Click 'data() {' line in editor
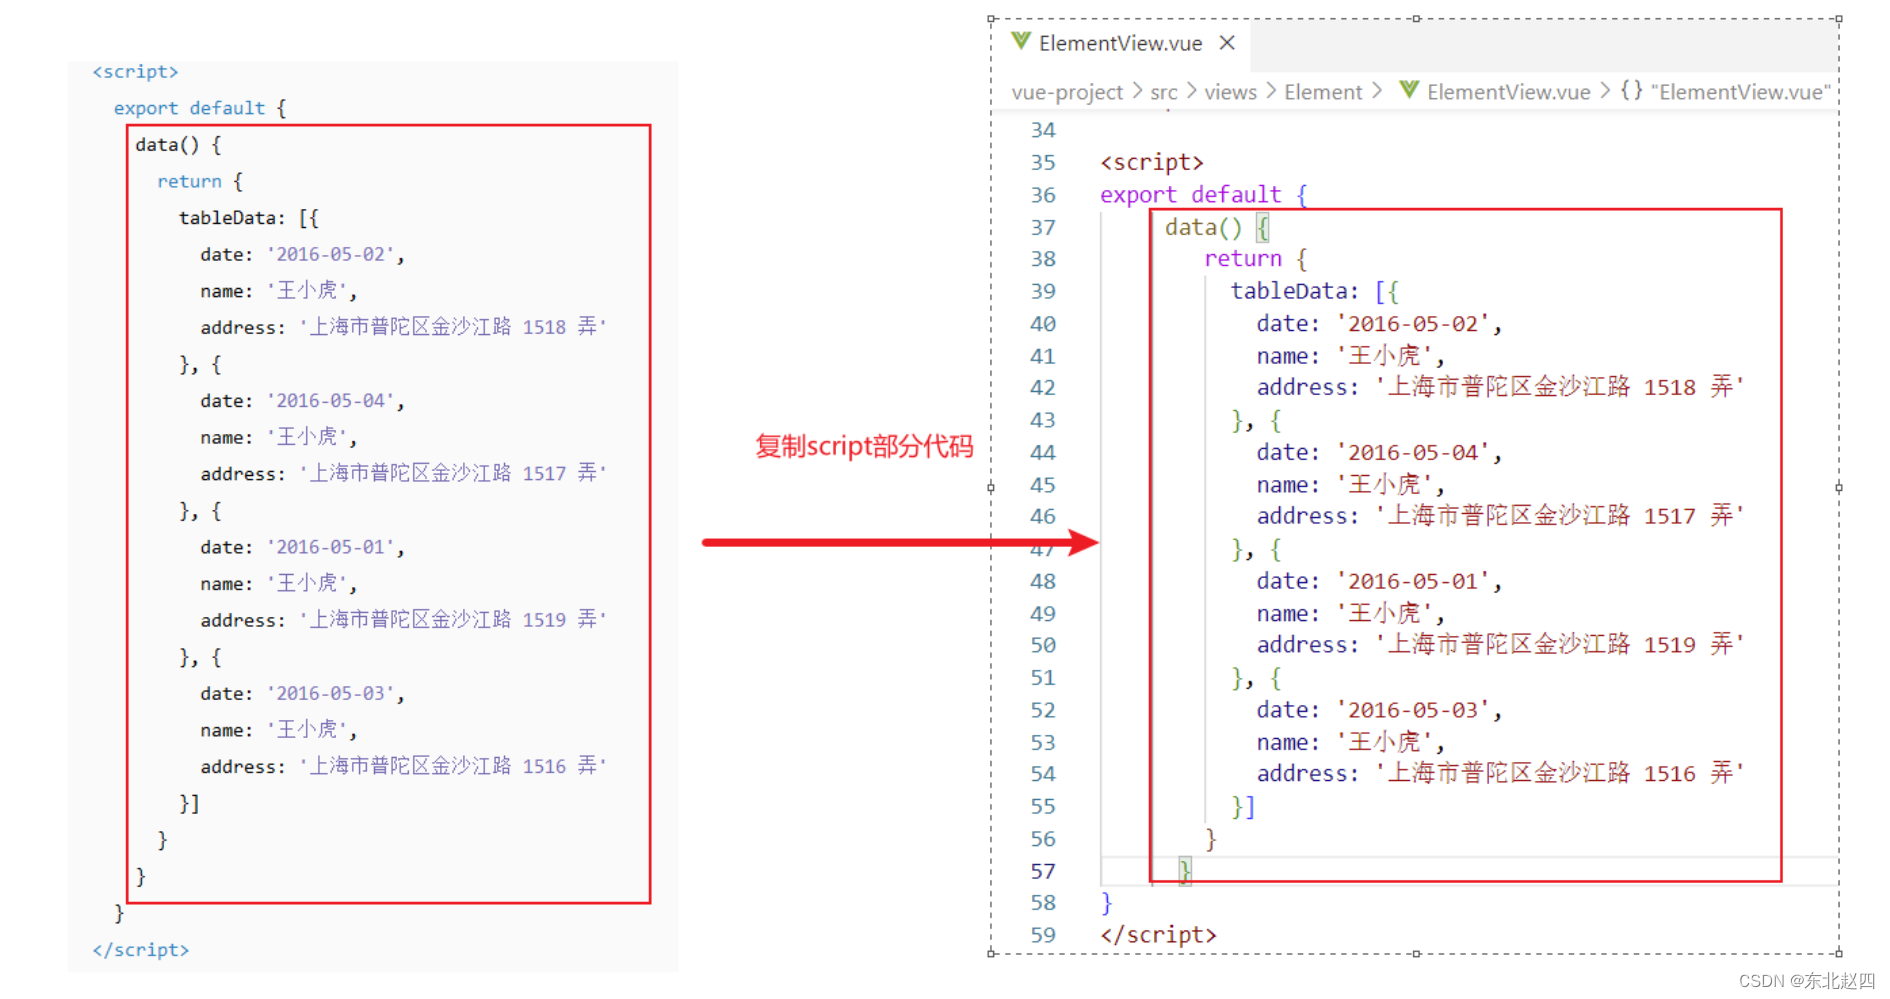This screenshot has width=1890, height=999. [1217, 228]
